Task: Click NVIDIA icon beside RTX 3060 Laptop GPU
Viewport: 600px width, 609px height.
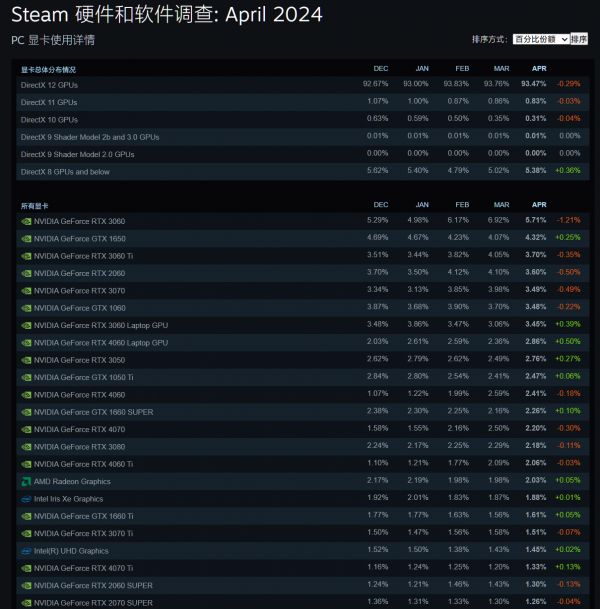Action: (26, 325)
